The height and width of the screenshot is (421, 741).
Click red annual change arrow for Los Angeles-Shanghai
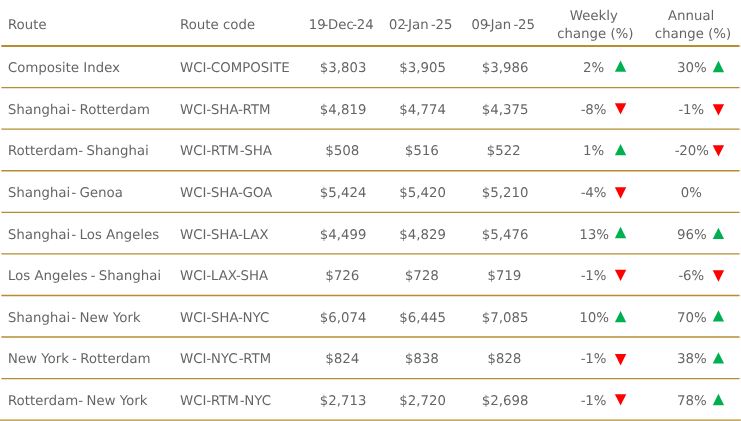pos(718,276)
